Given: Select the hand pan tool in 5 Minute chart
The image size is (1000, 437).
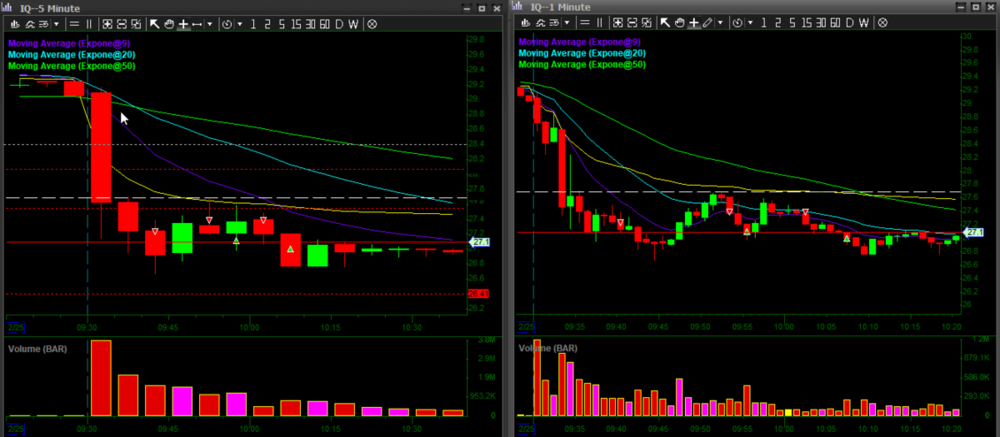Looking at the screenshot, I should pos(169,24).
